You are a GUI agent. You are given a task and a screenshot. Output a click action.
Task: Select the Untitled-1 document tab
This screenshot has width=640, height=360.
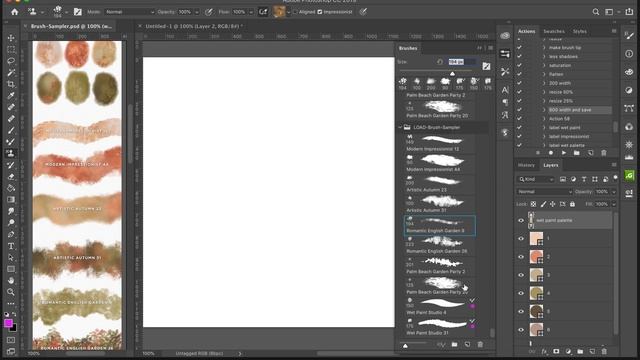(193, 26)
